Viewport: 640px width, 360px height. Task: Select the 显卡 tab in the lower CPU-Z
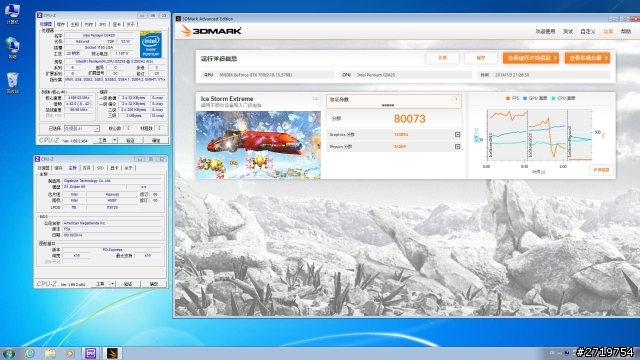[x=114, y=168]
